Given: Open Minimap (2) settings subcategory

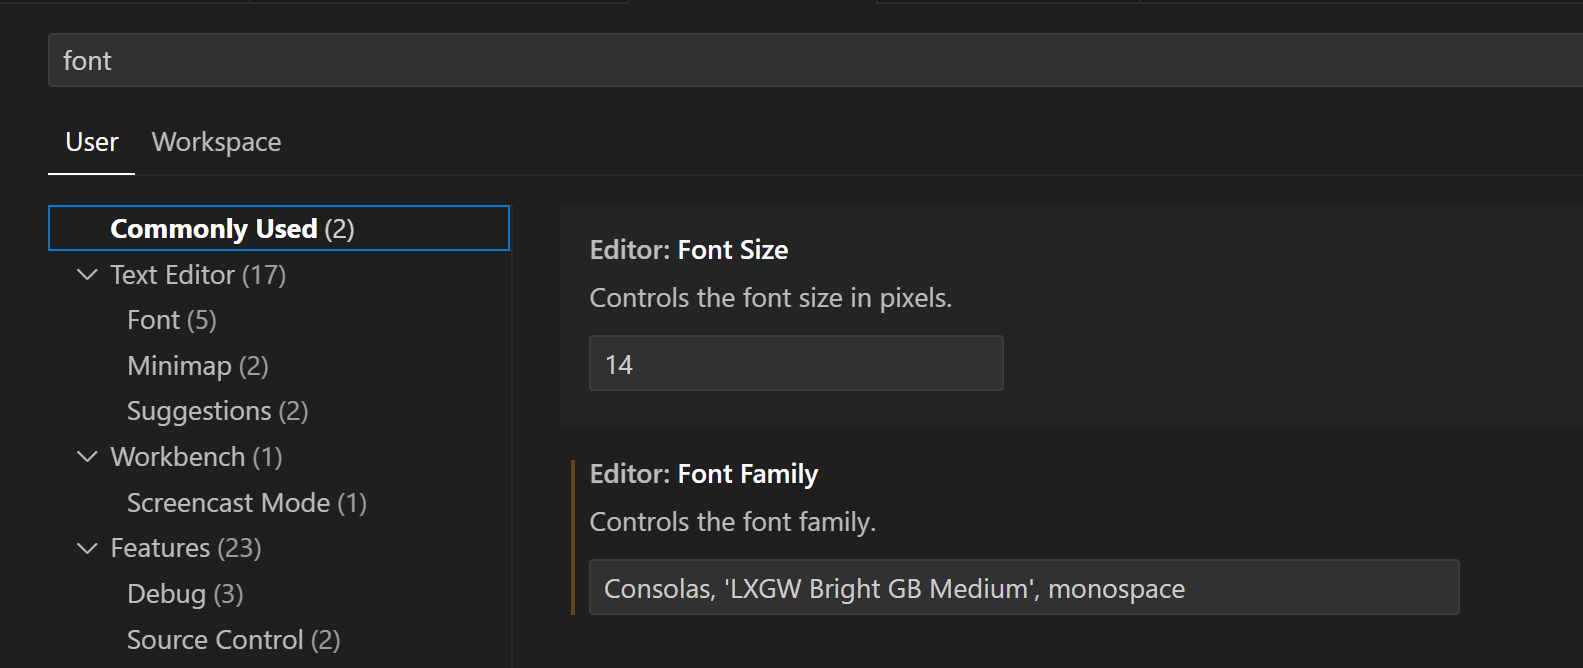Looking at the screenshot, I should click(x=198, y=366).
